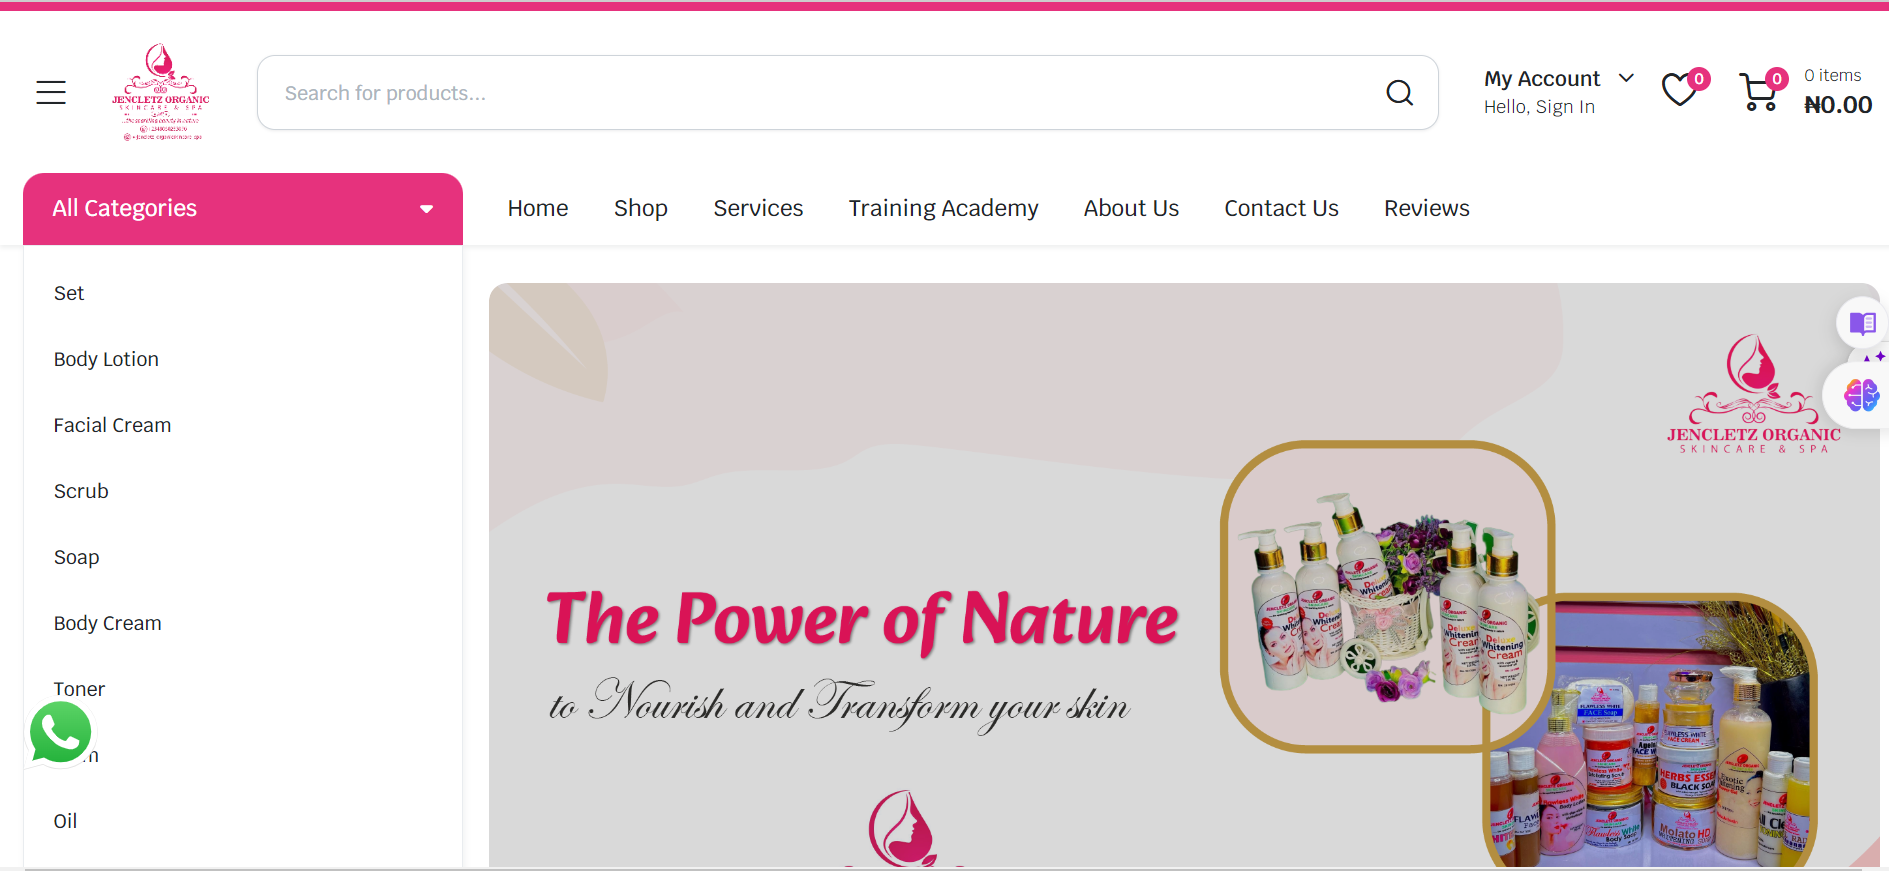This screenshot has width=1889, height=871.
Task: Click the Hello, Sign In link
Action: pyautogui.click(x=1539, y=107)
